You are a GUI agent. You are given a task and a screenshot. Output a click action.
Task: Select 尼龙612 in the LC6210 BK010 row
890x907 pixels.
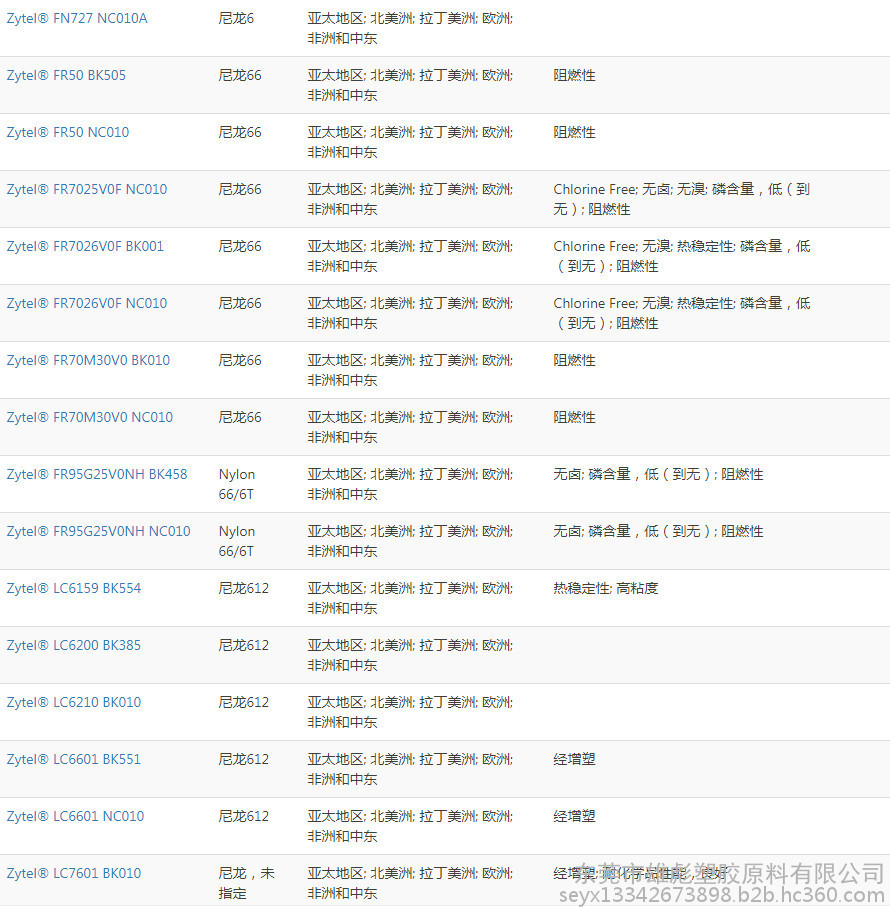tap(243, 702)
